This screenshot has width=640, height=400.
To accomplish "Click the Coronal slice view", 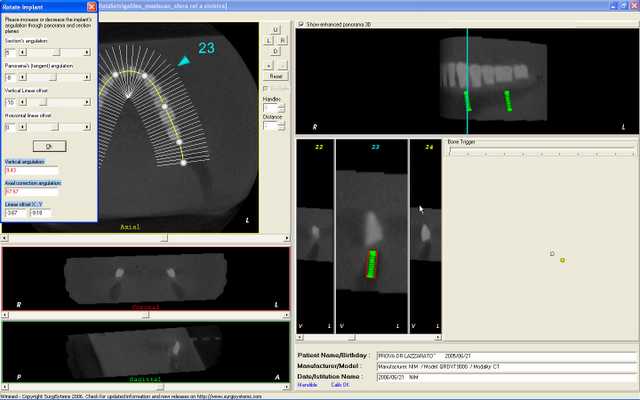I will [x=146, y=279].
